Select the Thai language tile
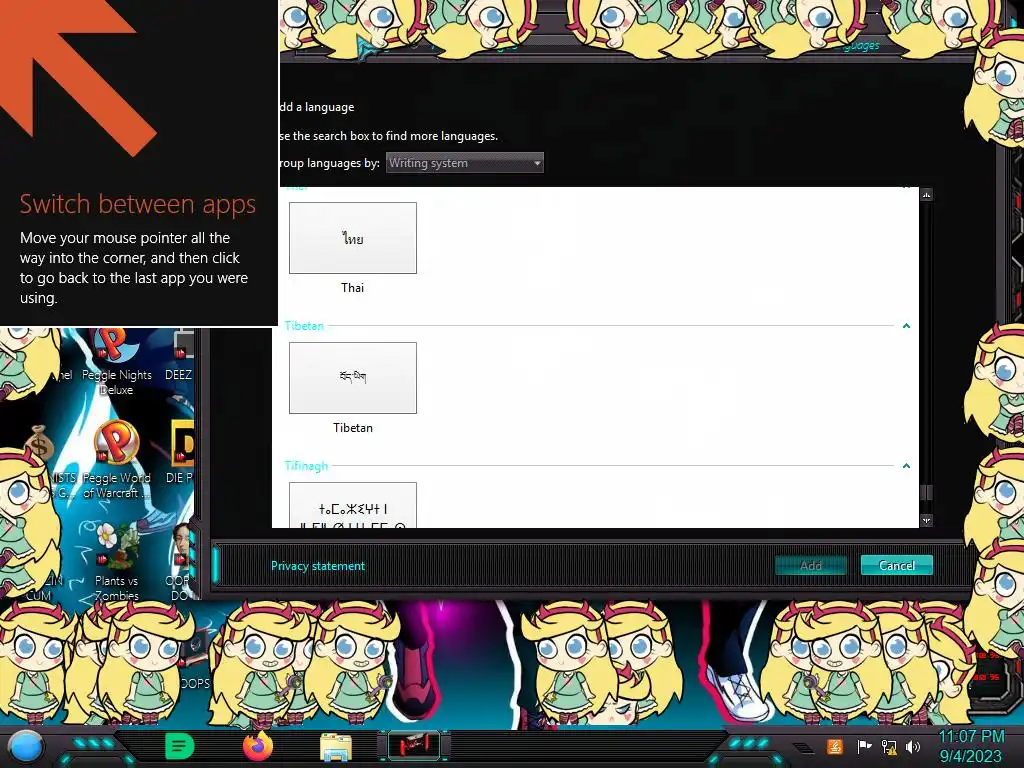 coord(353,238)
